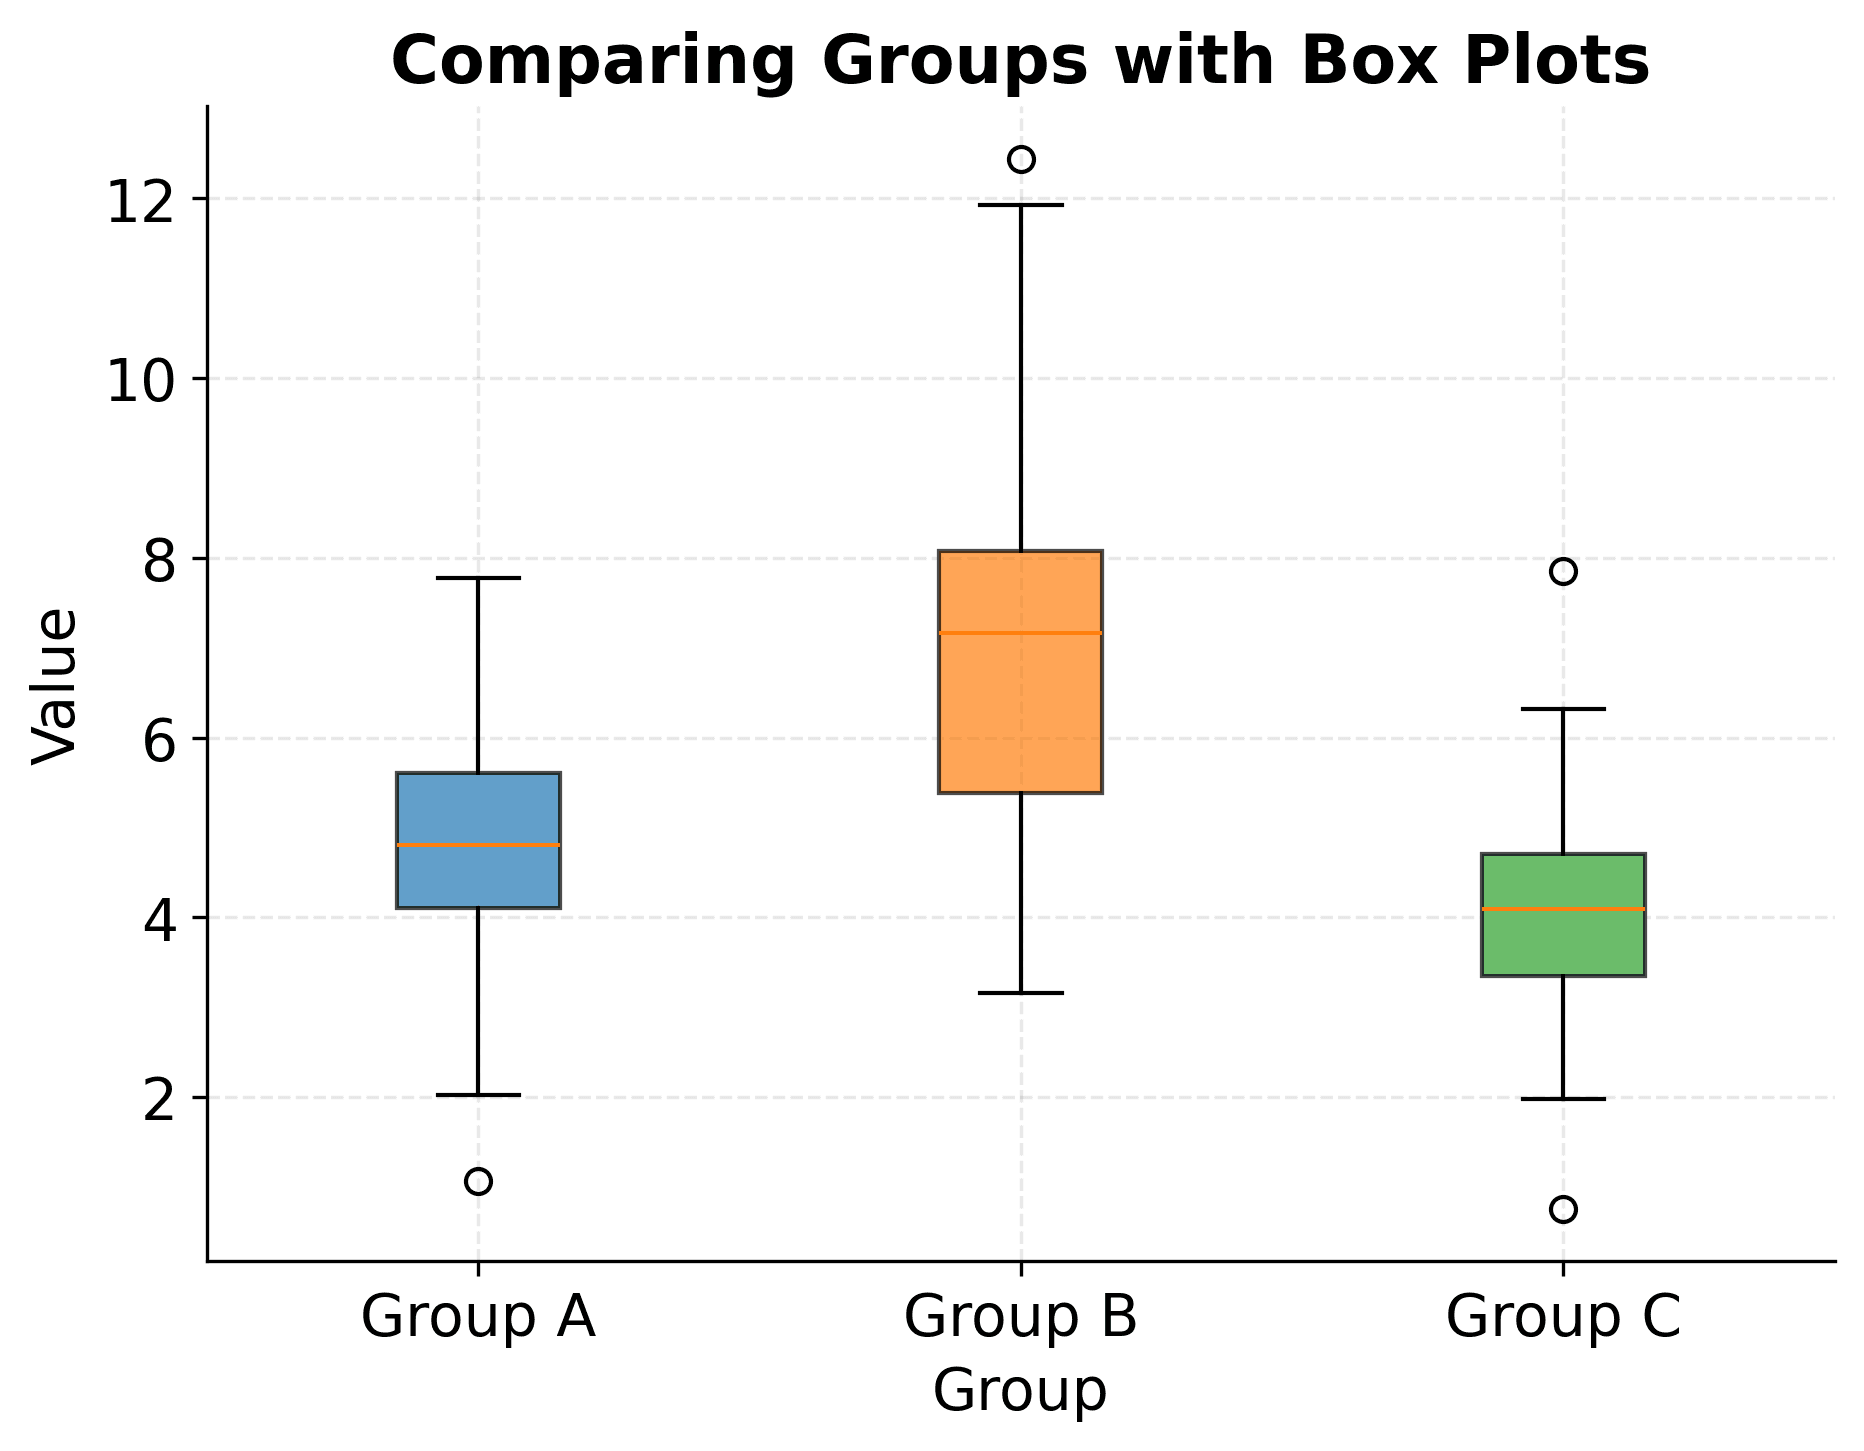
Task: Click the y-axis tick label 12
Action: click(x=135, y=200)
